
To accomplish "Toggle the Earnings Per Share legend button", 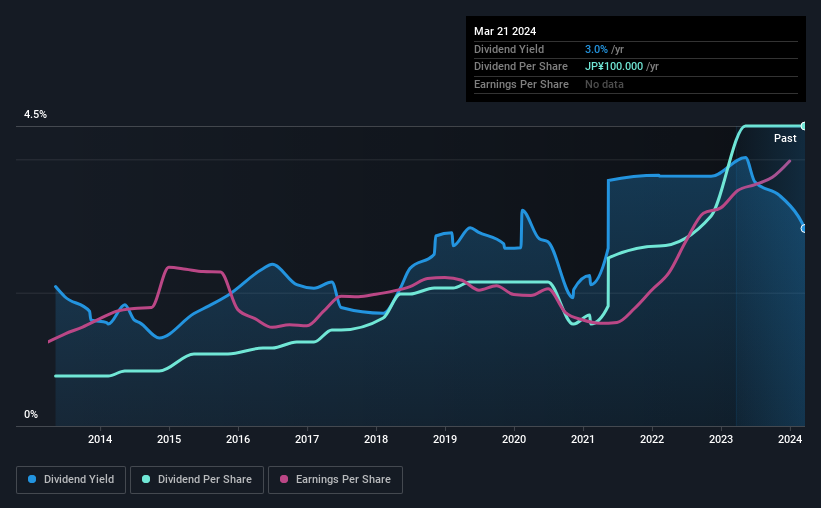I will tap(336, 480).
